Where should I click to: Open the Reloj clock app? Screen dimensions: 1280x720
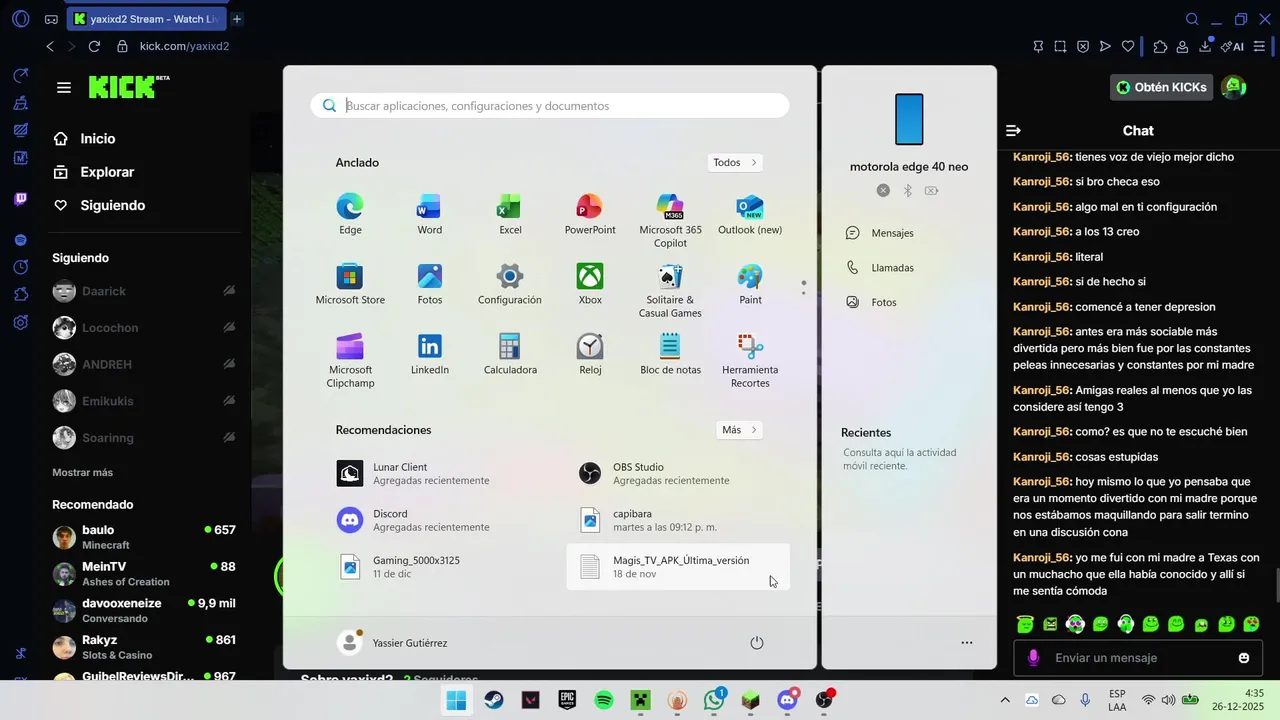590,355
